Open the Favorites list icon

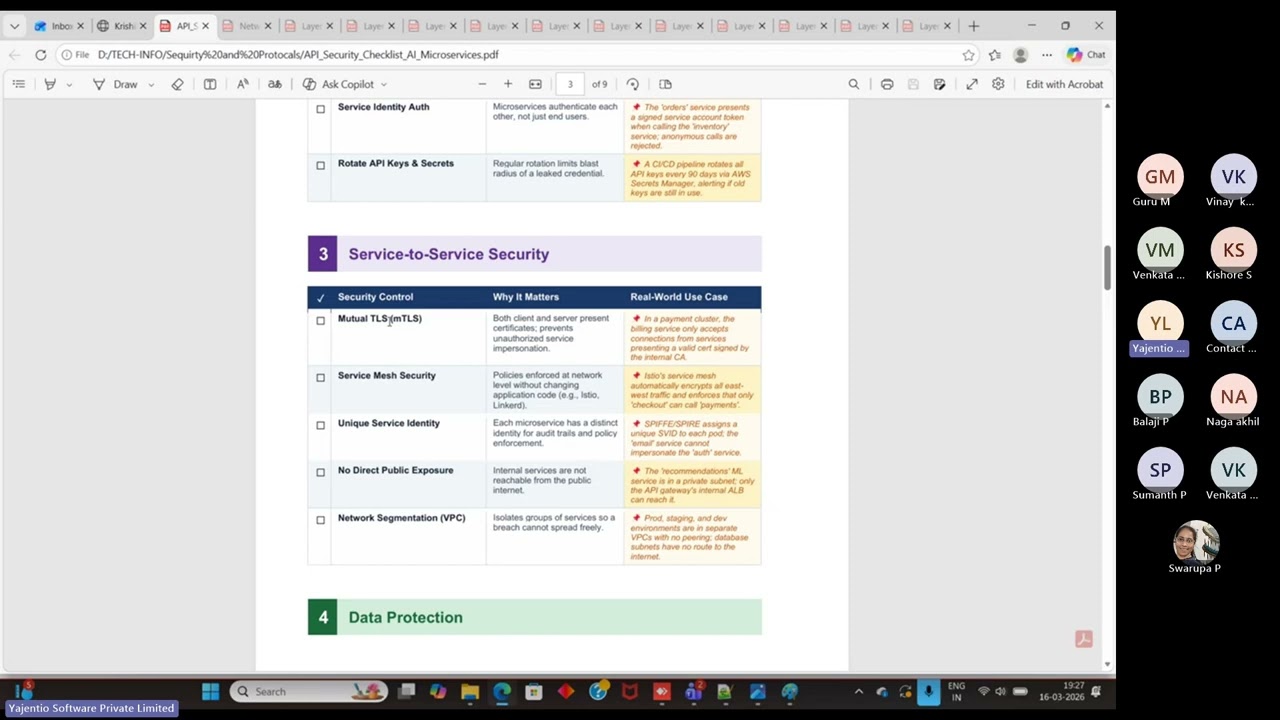tap(995, 55)
